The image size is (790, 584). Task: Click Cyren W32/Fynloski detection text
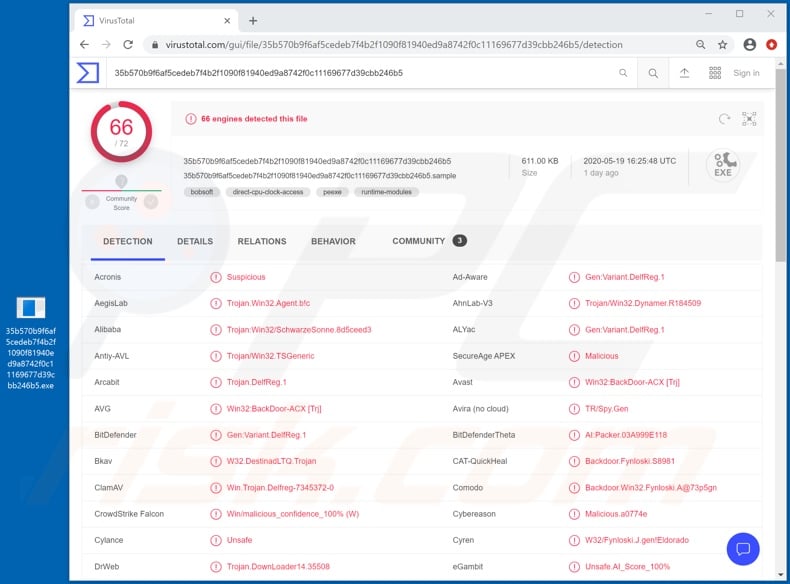point(637,540)
